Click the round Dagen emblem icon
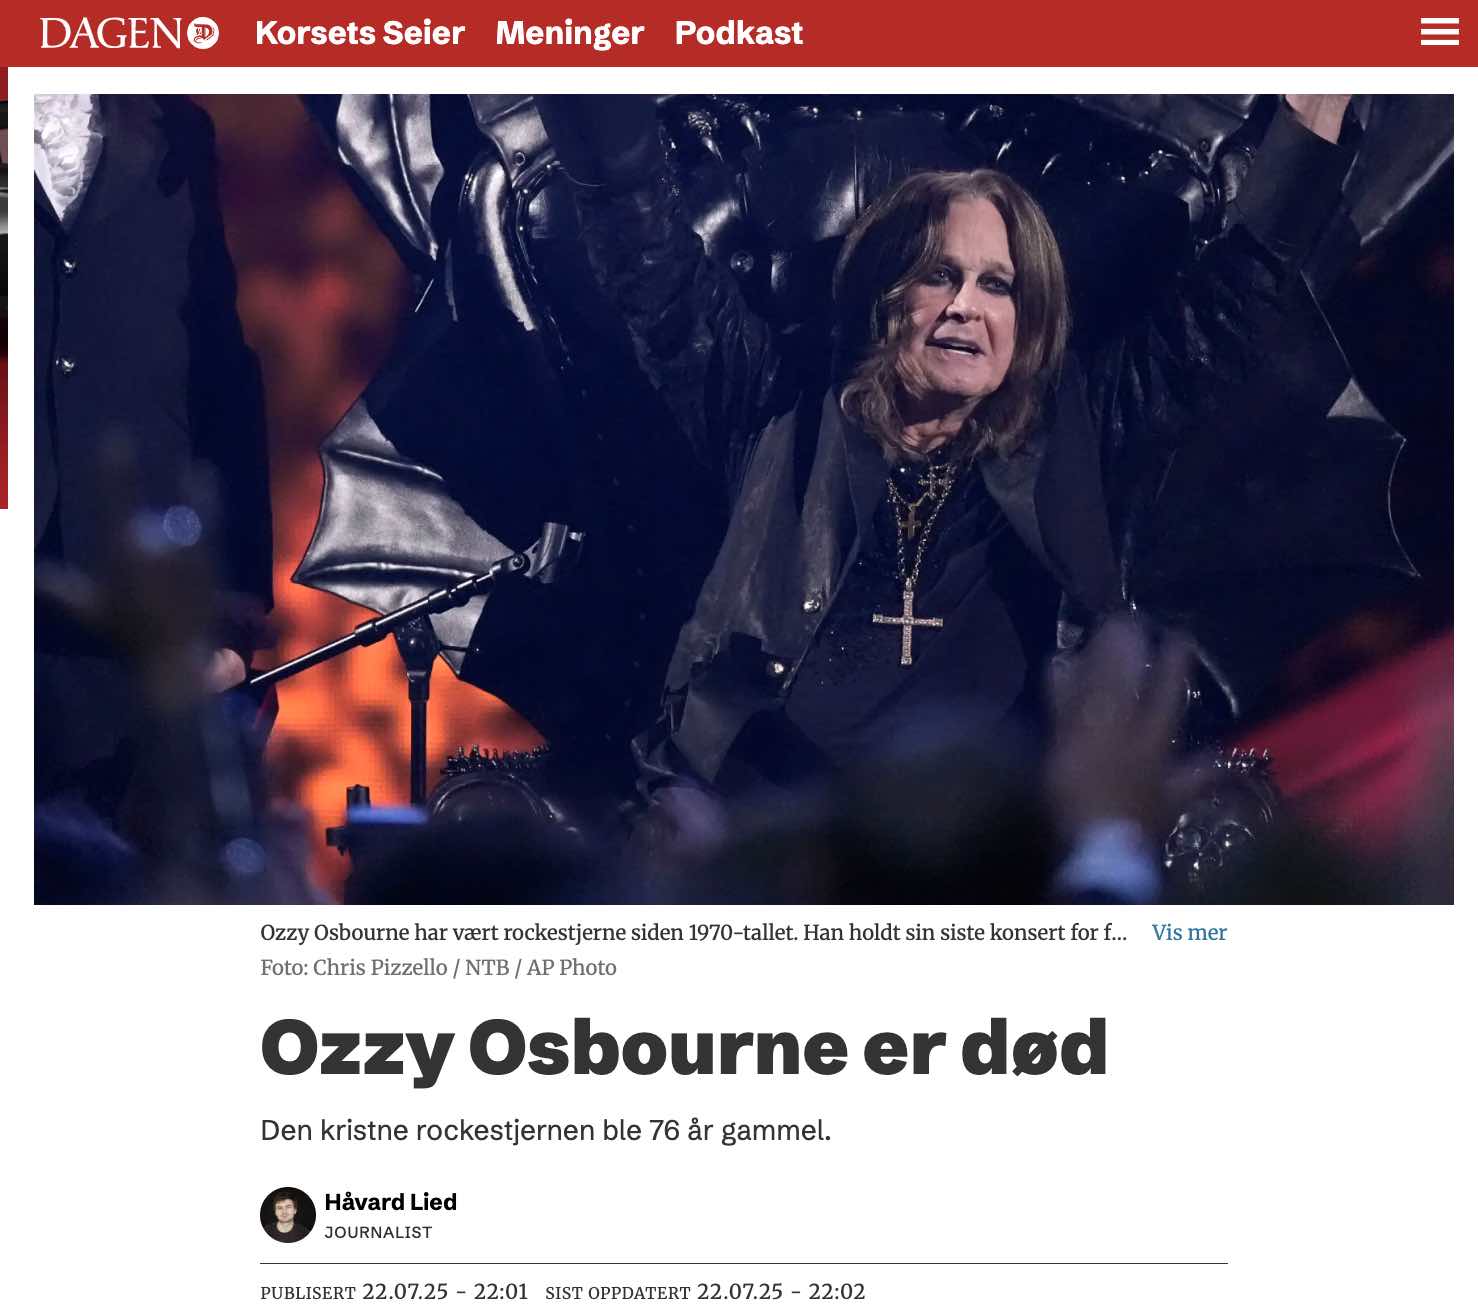Screen dimensions: 1478x1308 point(204,33)
